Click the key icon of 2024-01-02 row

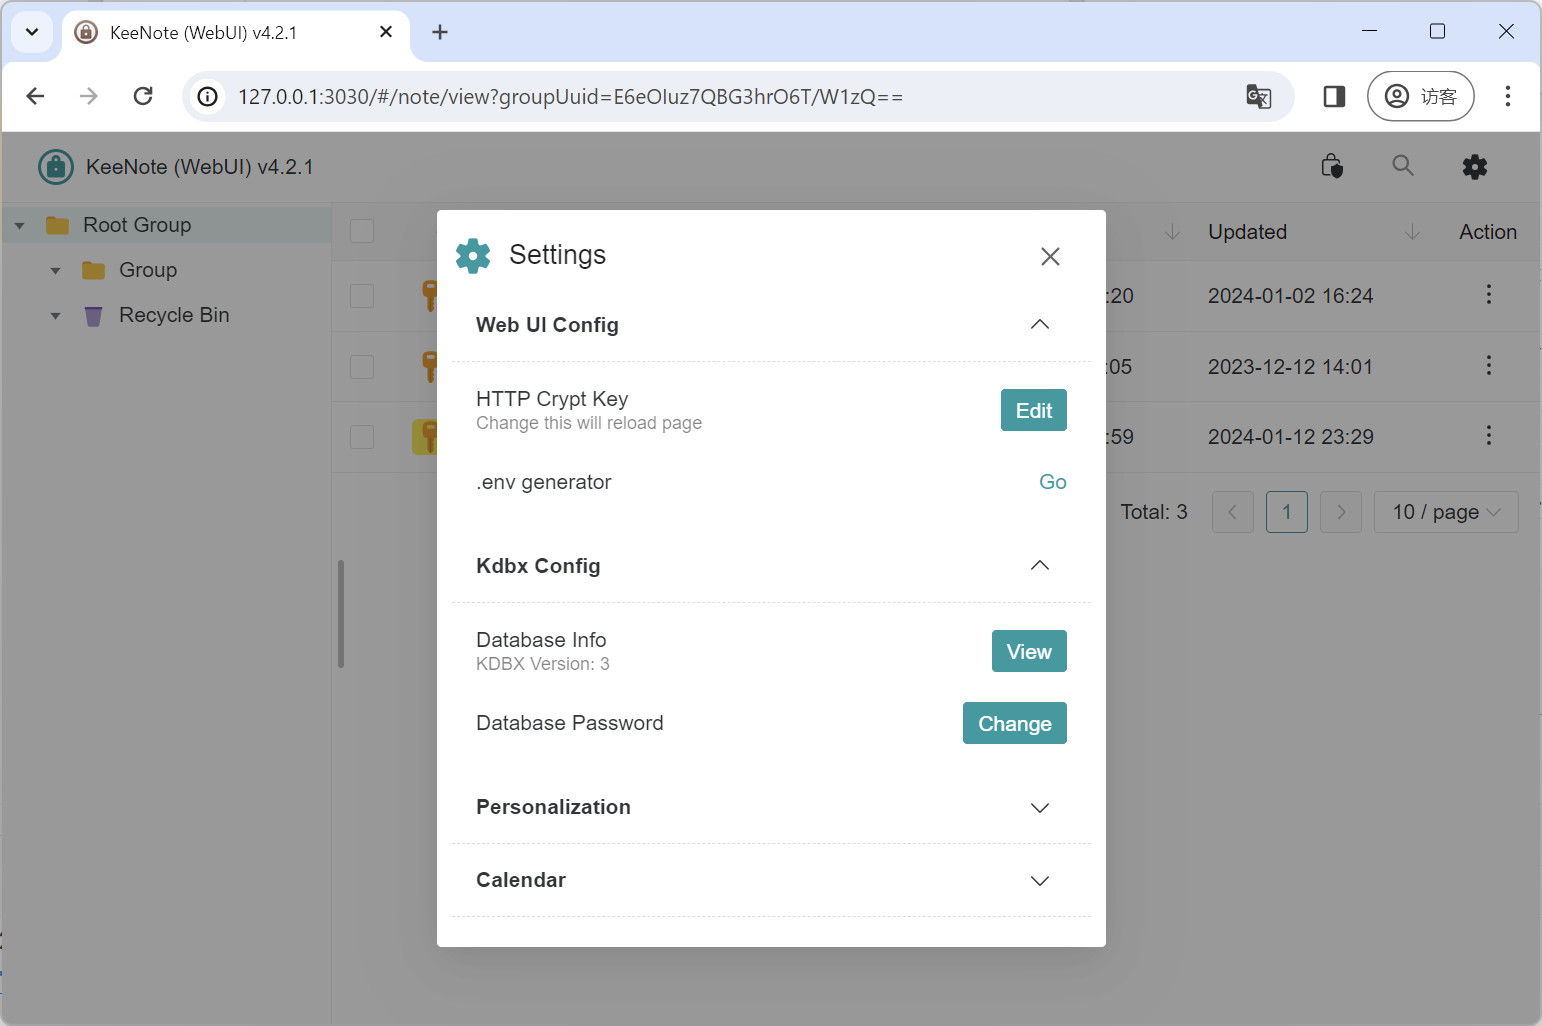pyautogui.click(x=429, y=296)
